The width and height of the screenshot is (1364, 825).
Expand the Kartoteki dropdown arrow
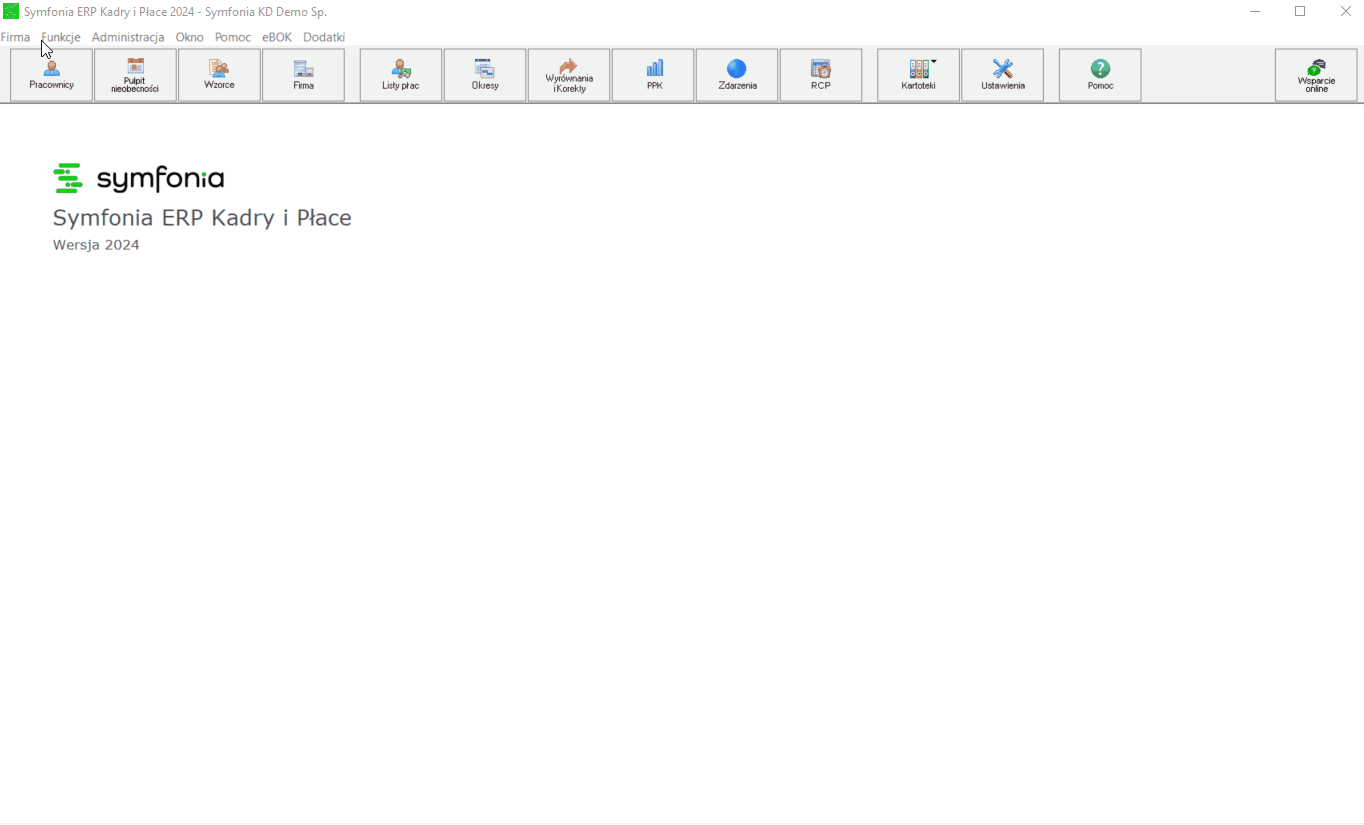click(934, 62)
